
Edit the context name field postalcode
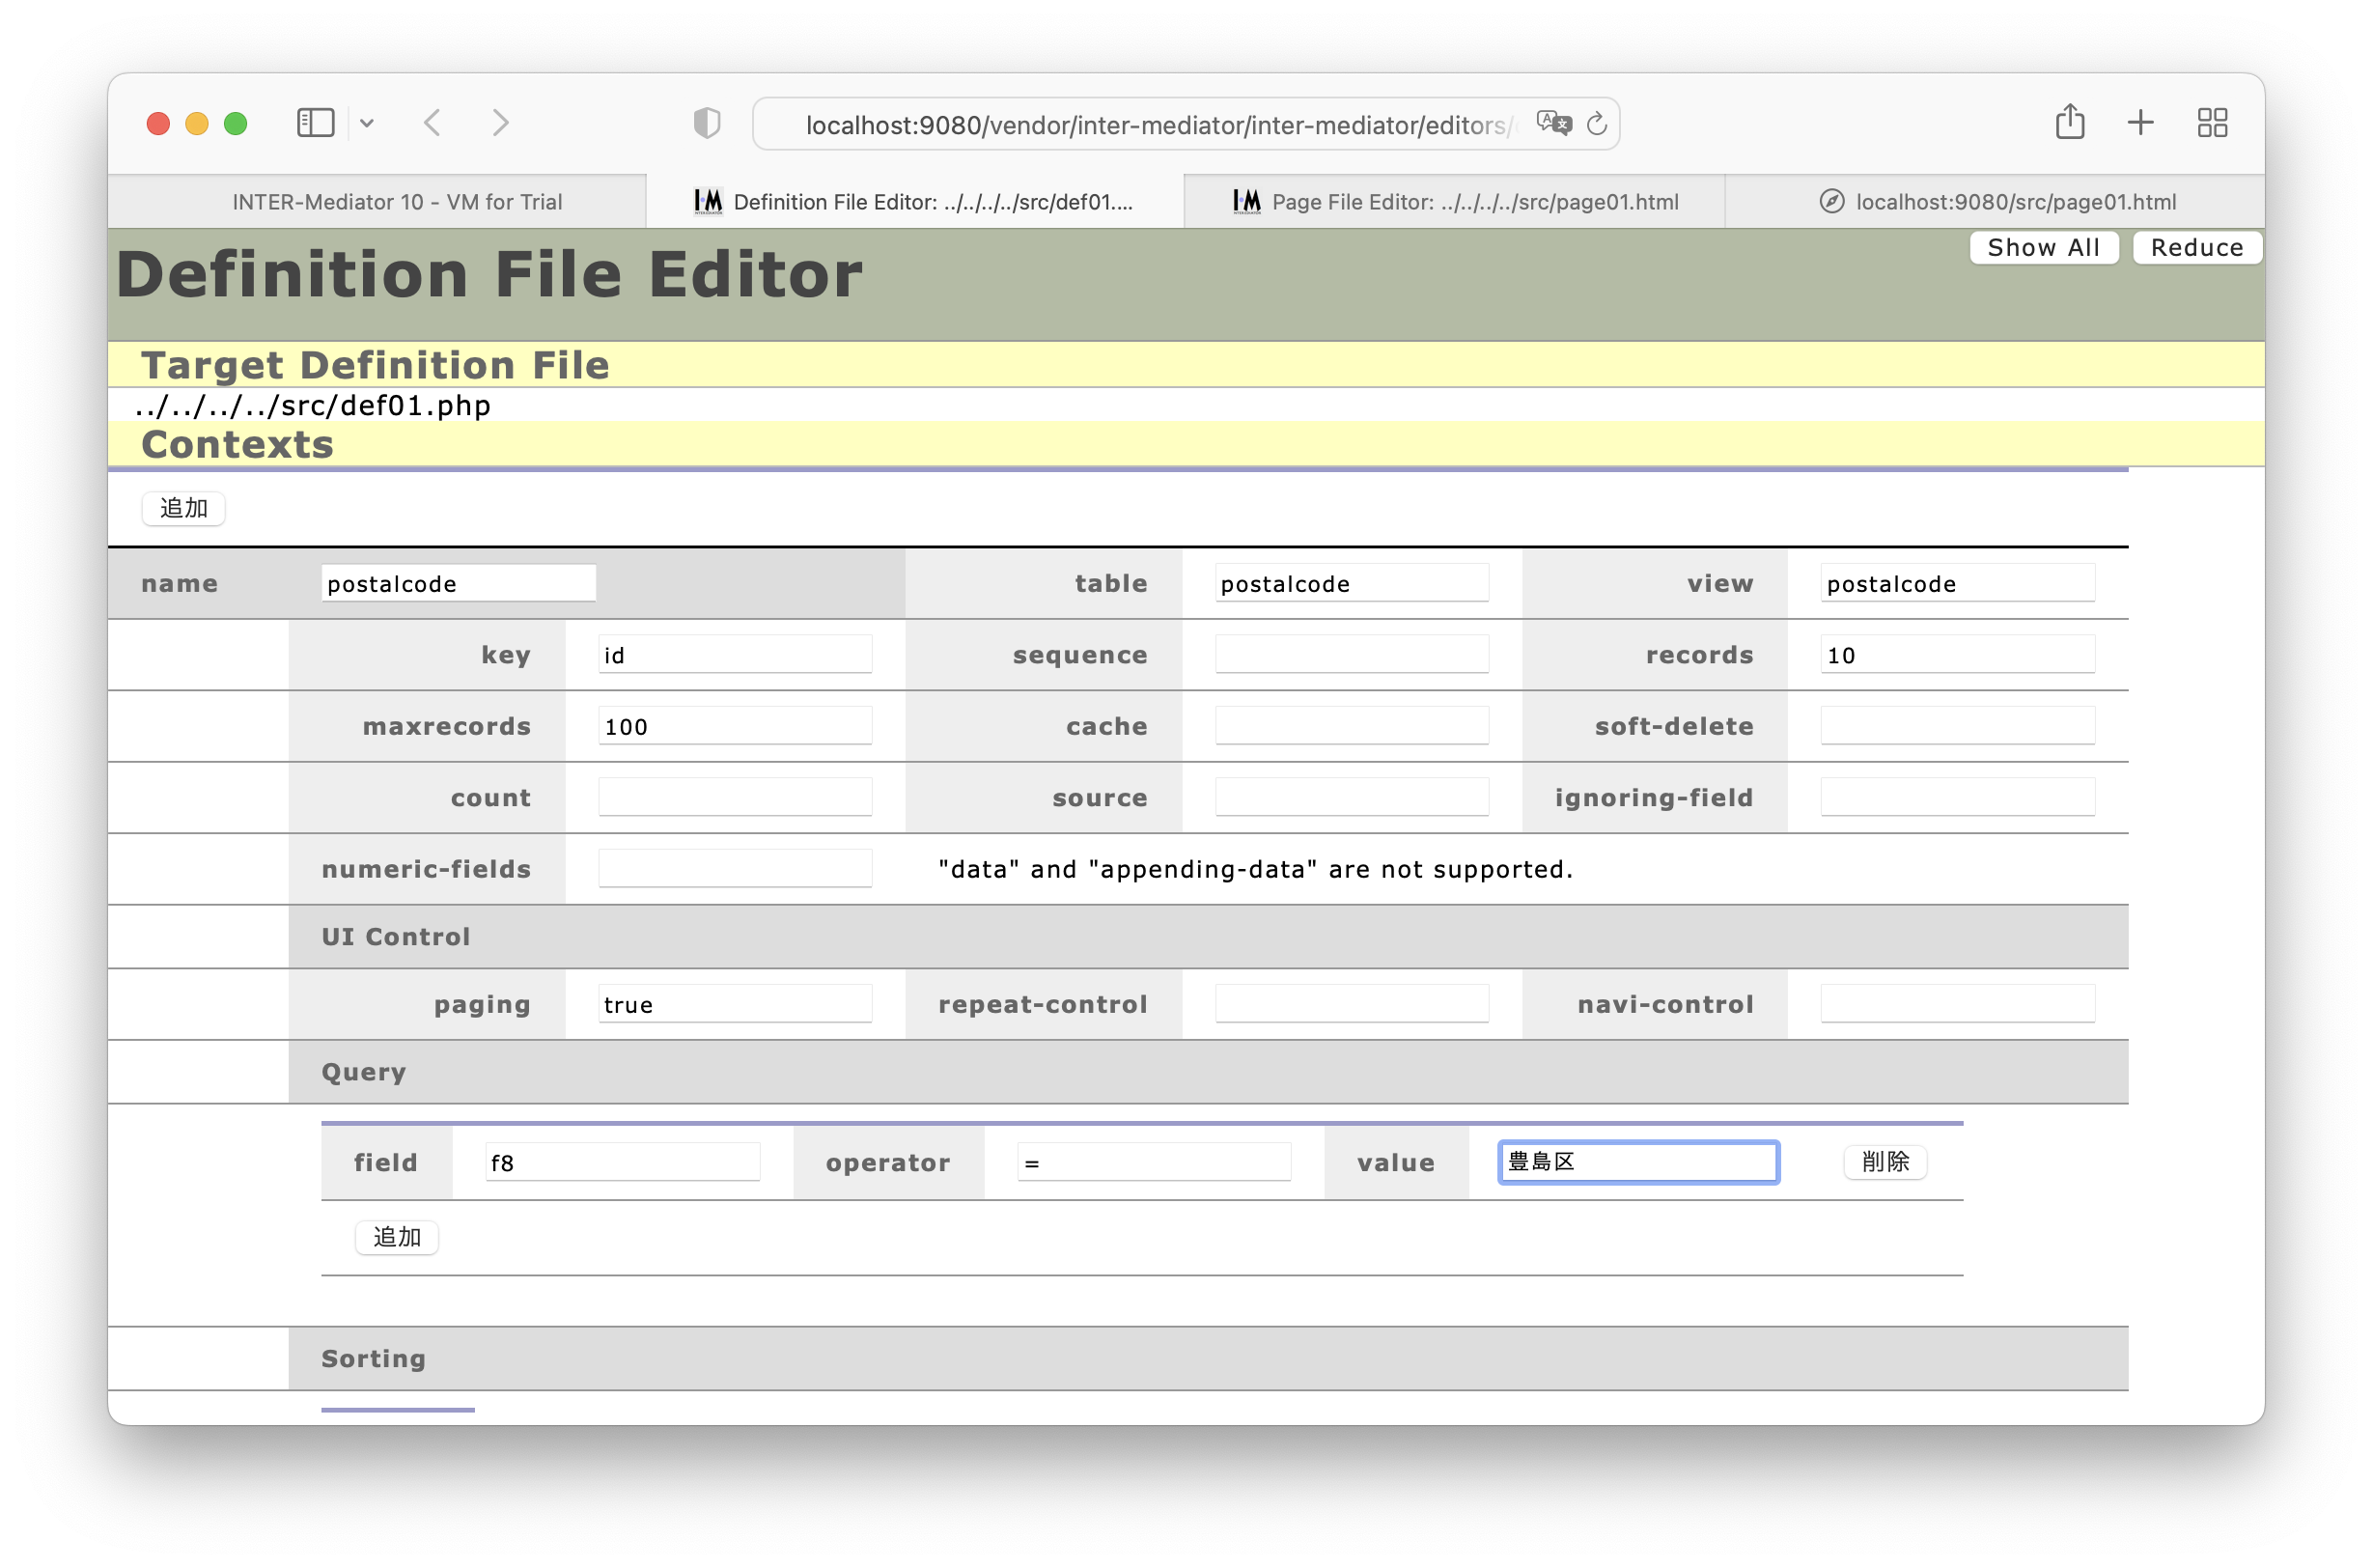click(x=459, y=583)
